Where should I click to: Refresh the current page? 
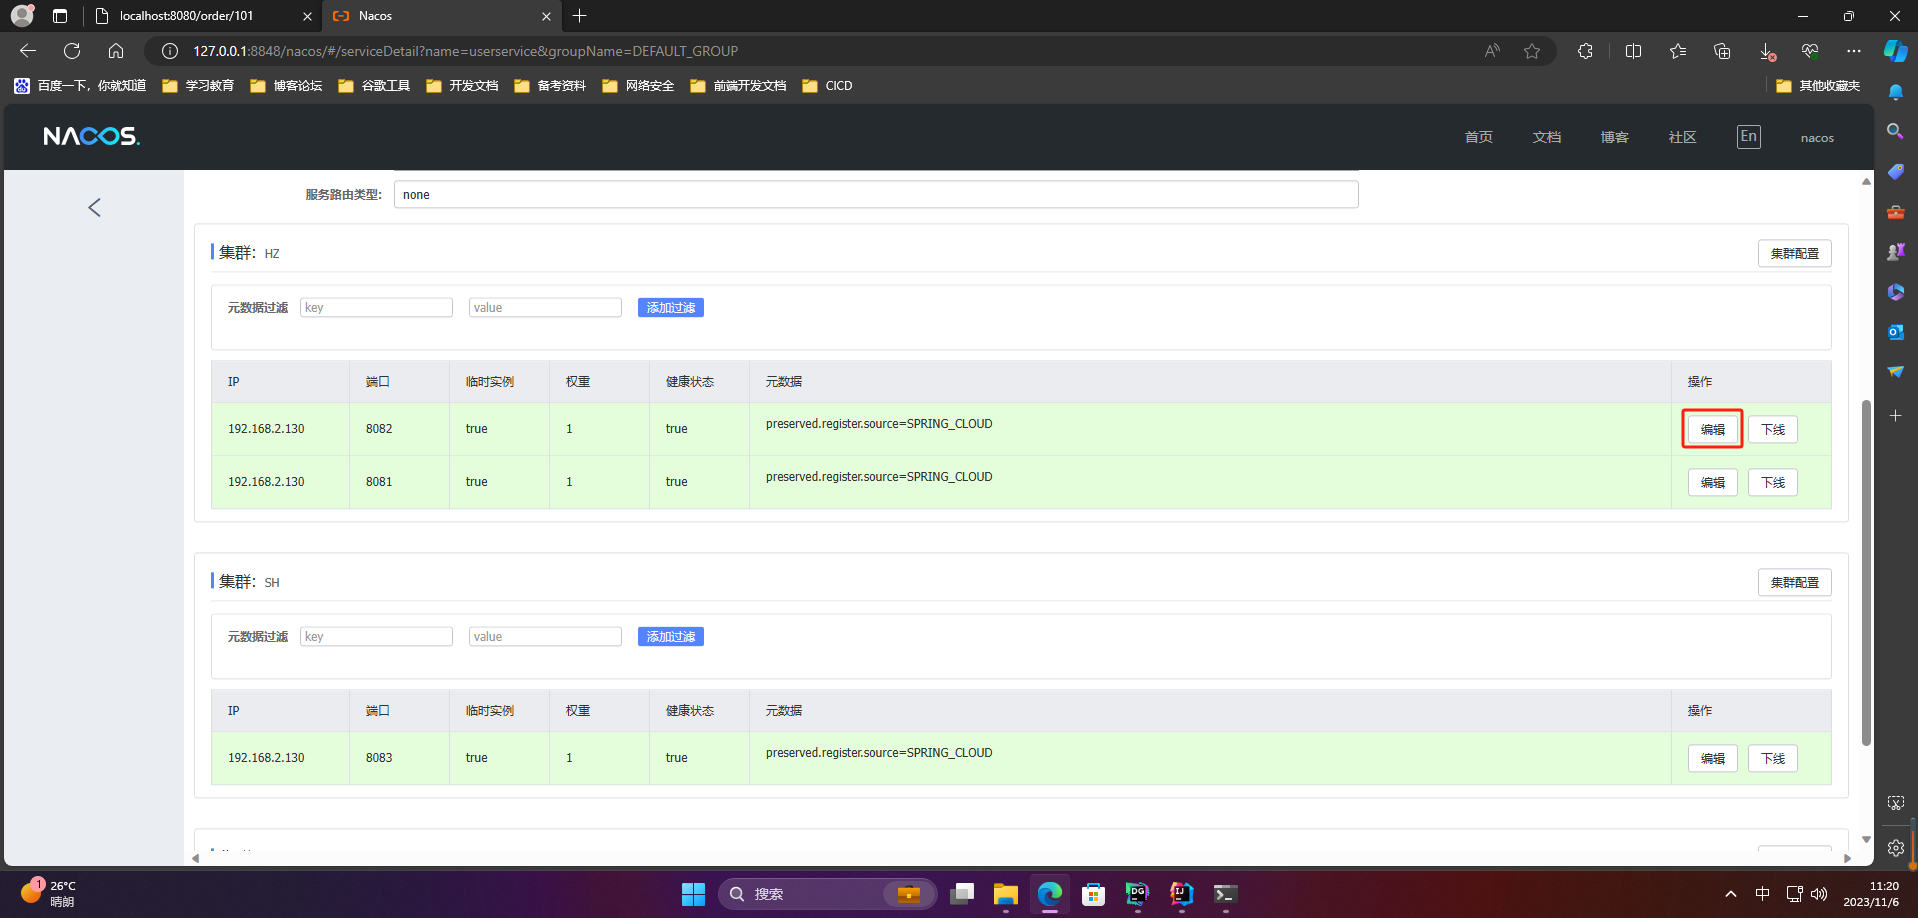tap(72, 51)
